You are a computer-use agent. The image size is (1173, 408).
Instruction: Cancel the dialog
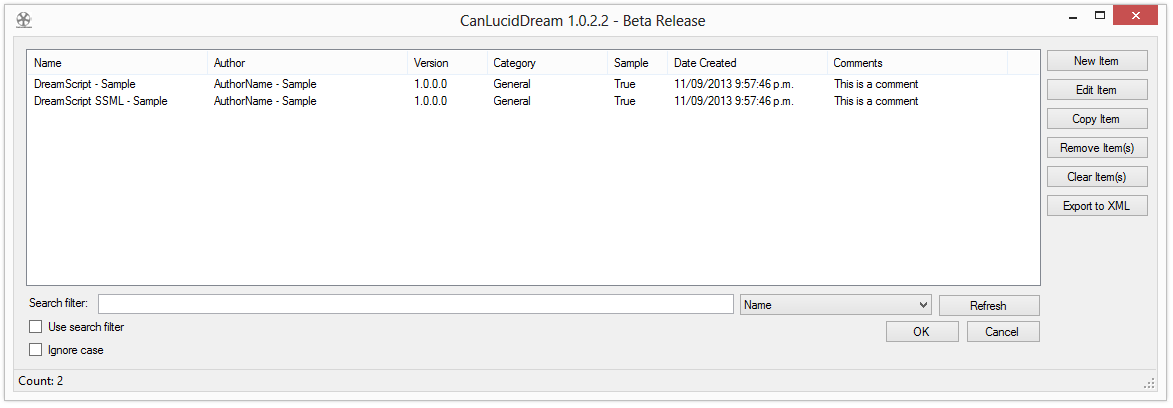(x=1001, y=332)
